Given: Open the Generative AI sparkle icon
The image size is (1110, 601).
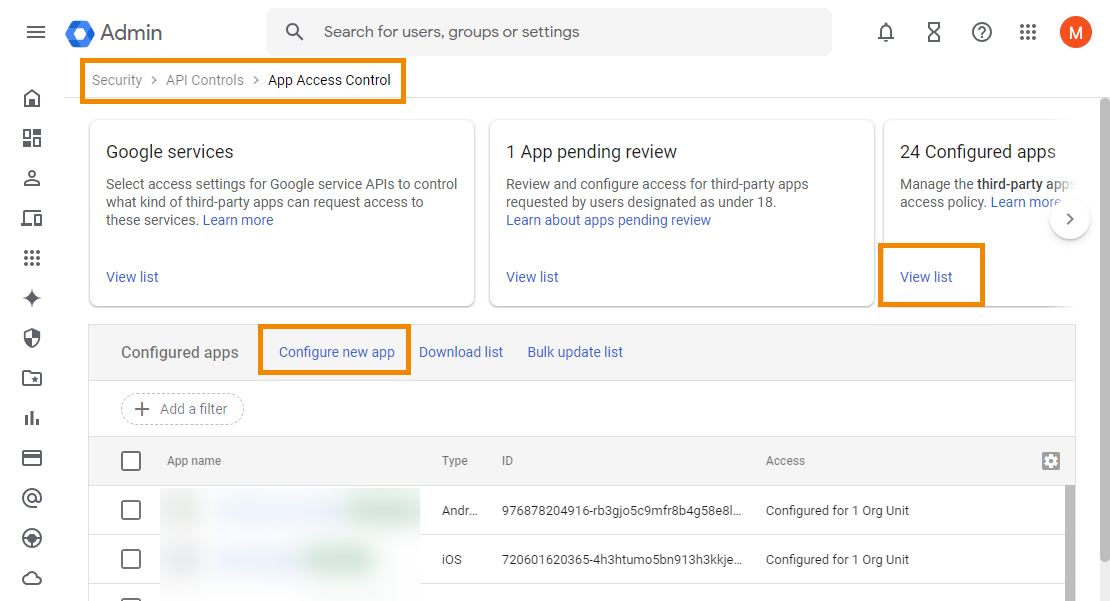Looking at the screenshot, I should click(x=31, y=298).
